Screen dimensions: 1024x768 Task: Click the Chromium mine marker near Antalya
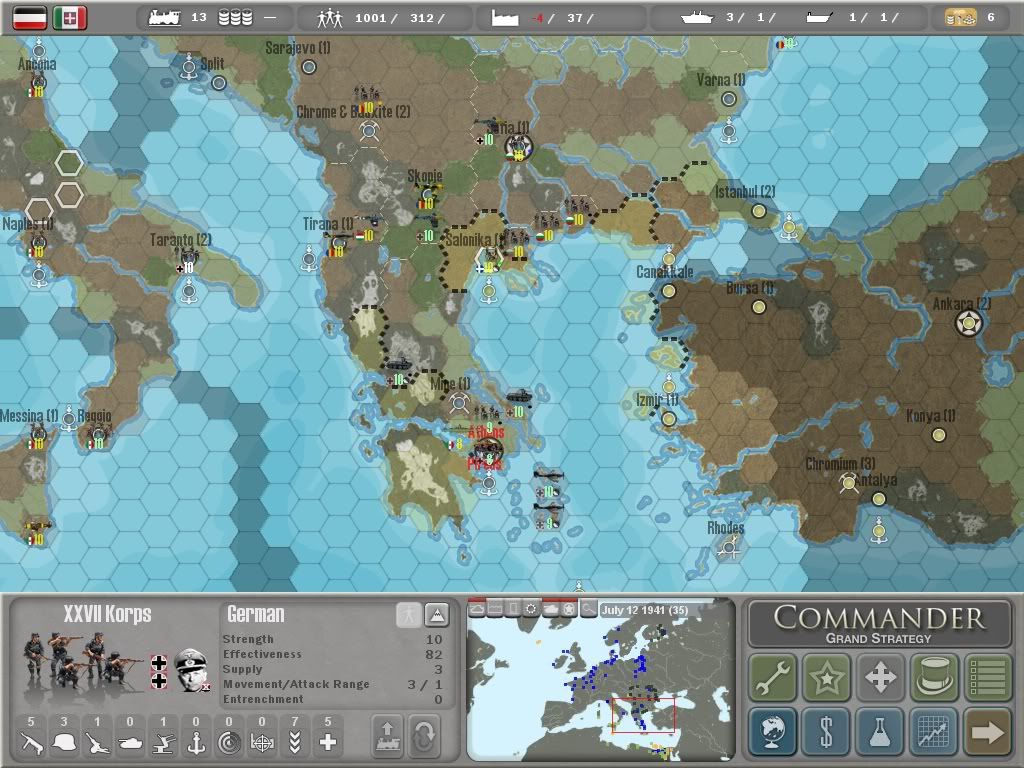click(848, 483)
